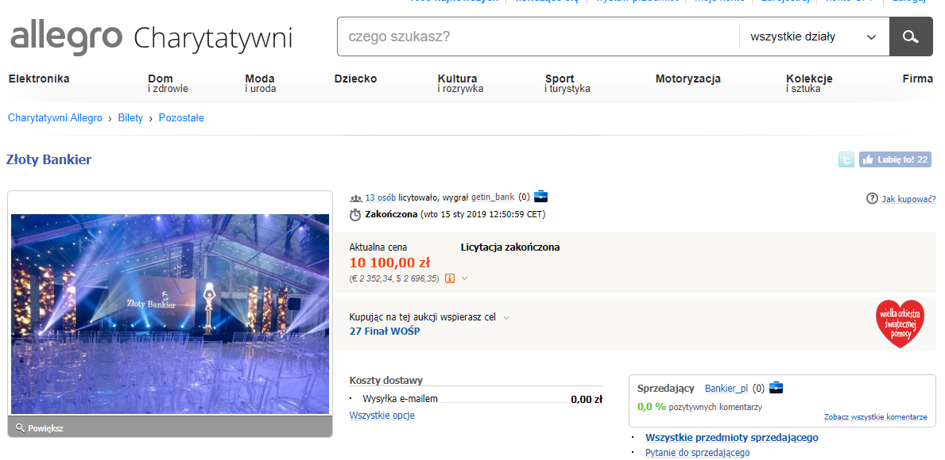Click the orange currency info icon

point(450,279)
